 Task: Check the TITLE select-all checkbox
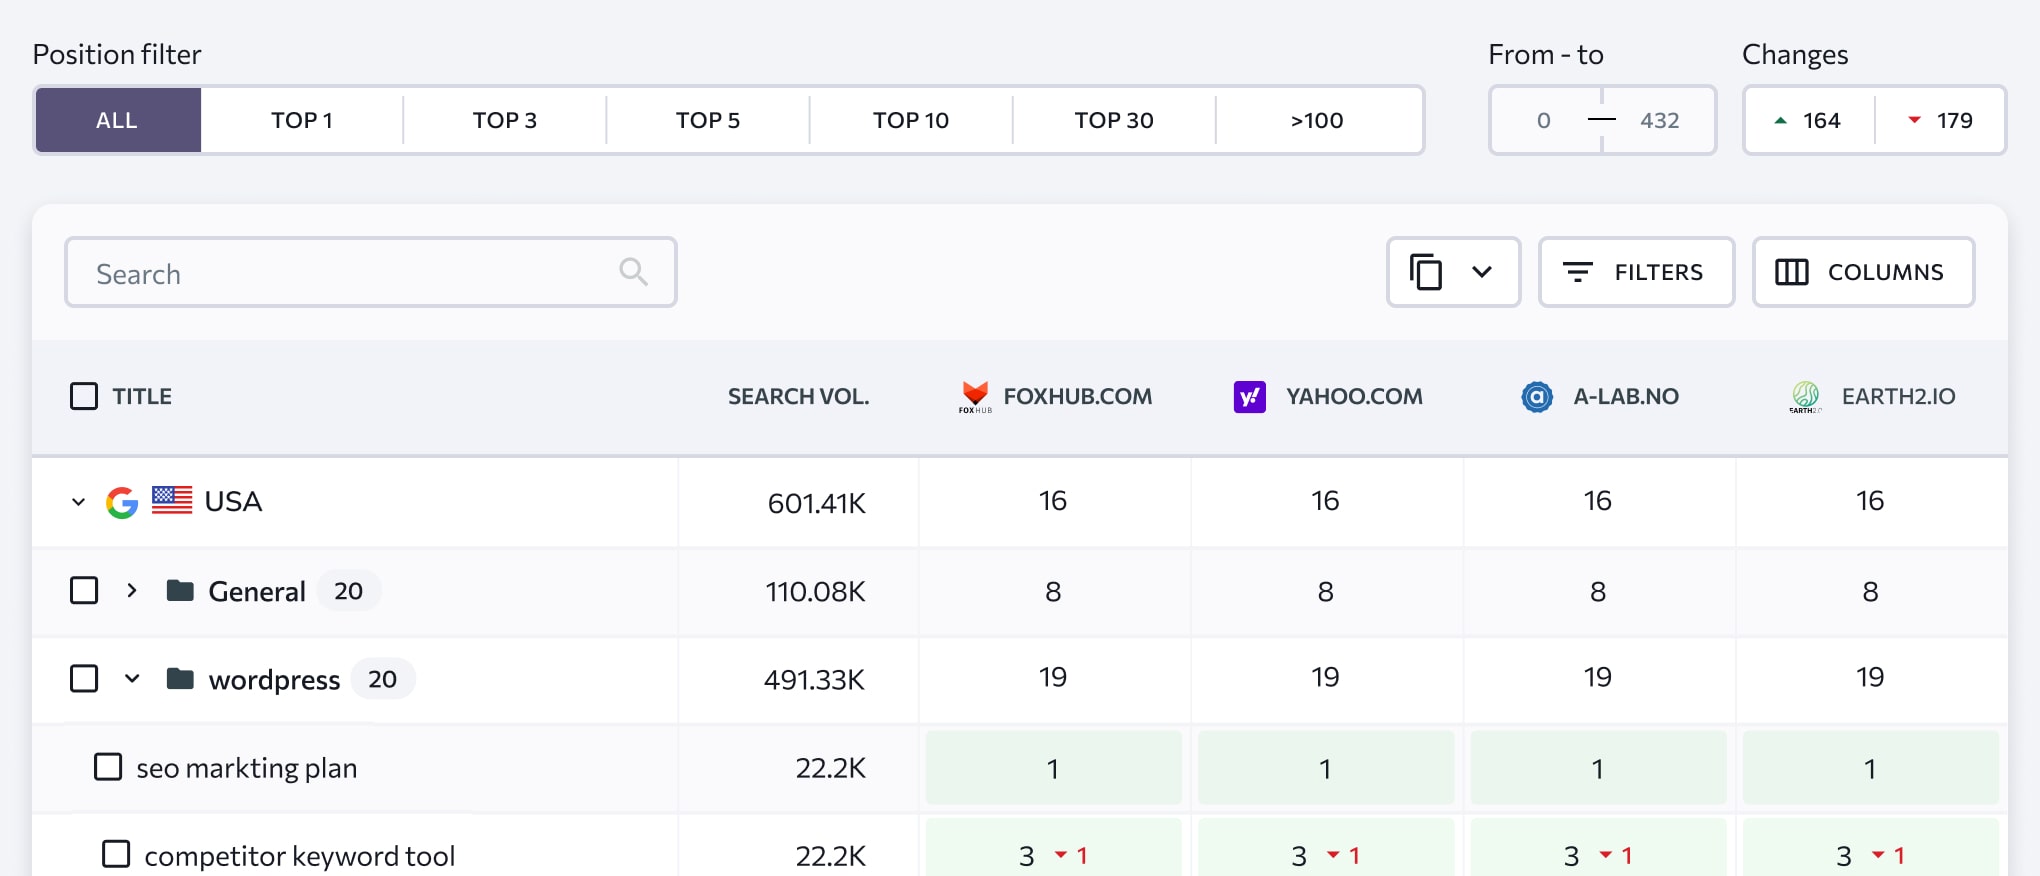pyautogui.click(x=84, y=397)
